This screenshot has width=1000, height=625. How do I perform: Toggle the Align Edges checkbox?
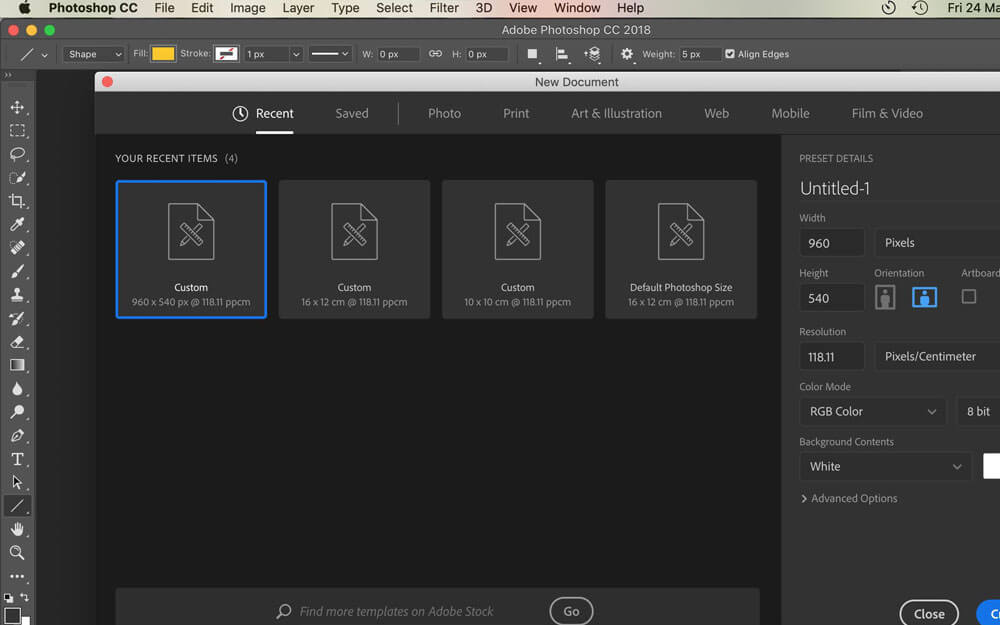coord(730,54)
